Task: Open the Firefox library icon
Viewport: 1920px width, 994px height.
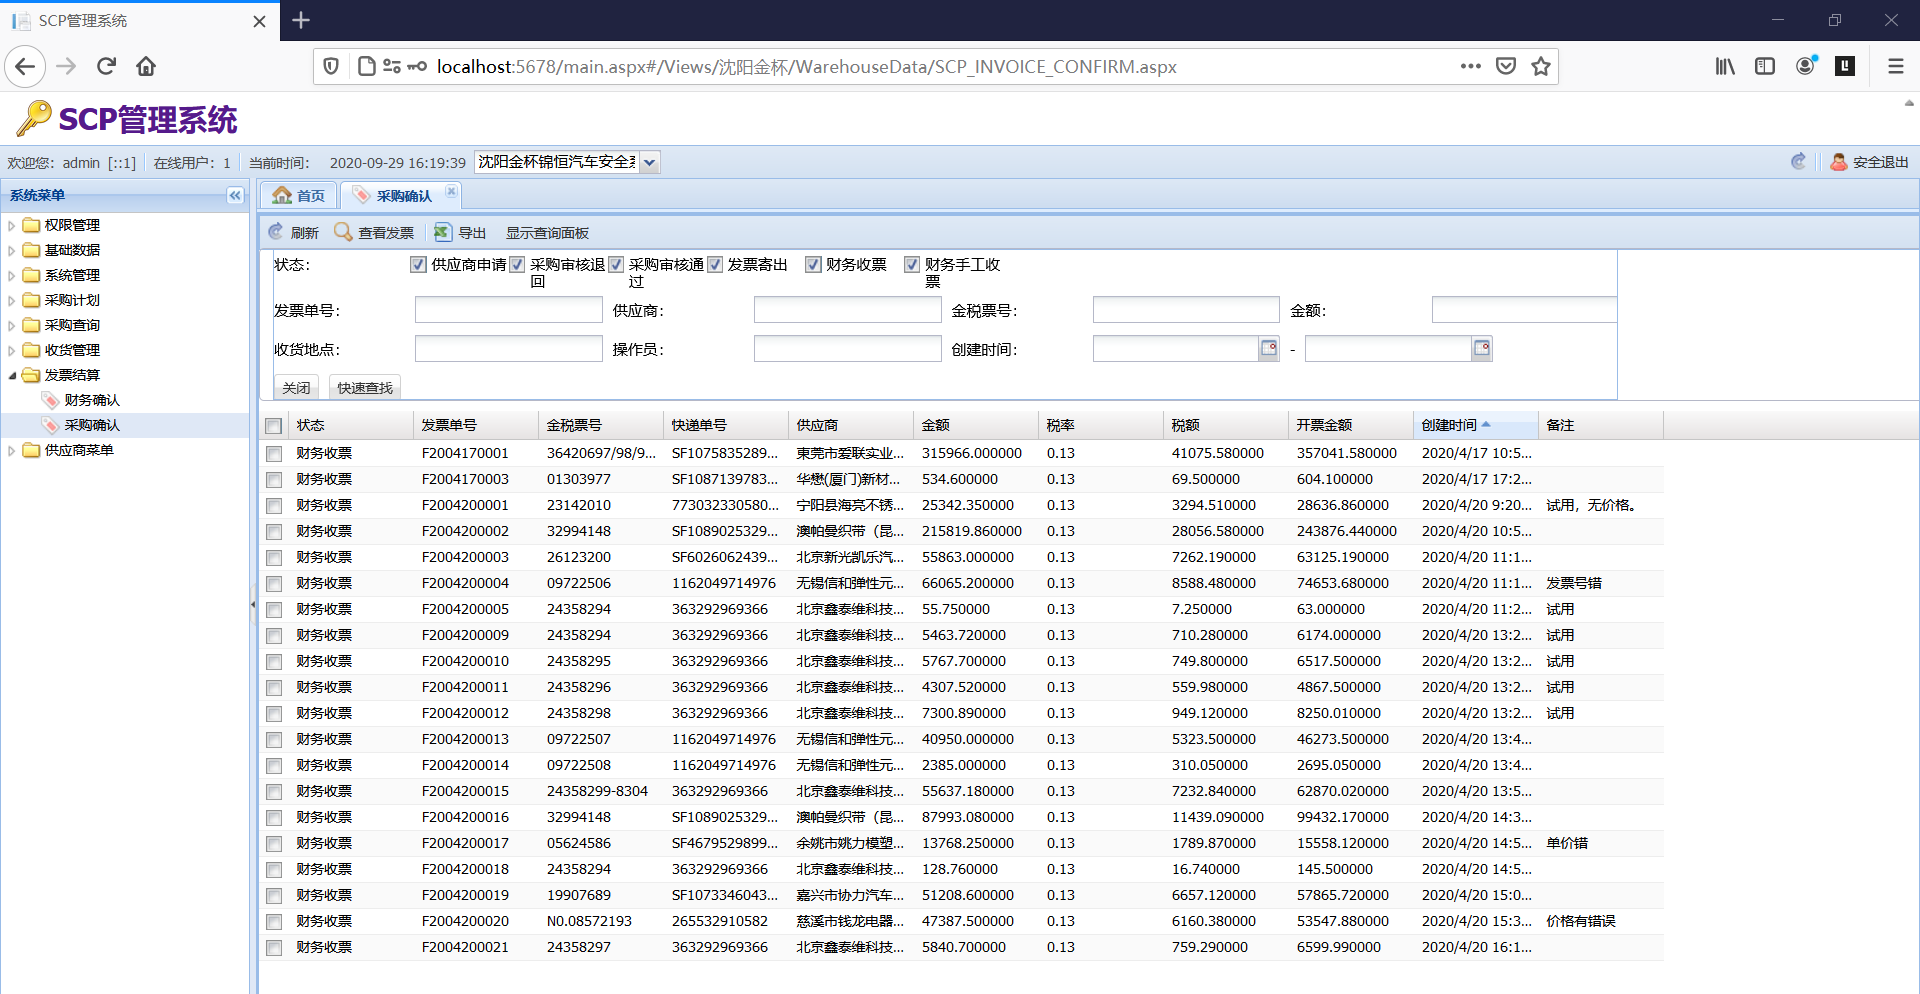Action: pos(1725,66)
